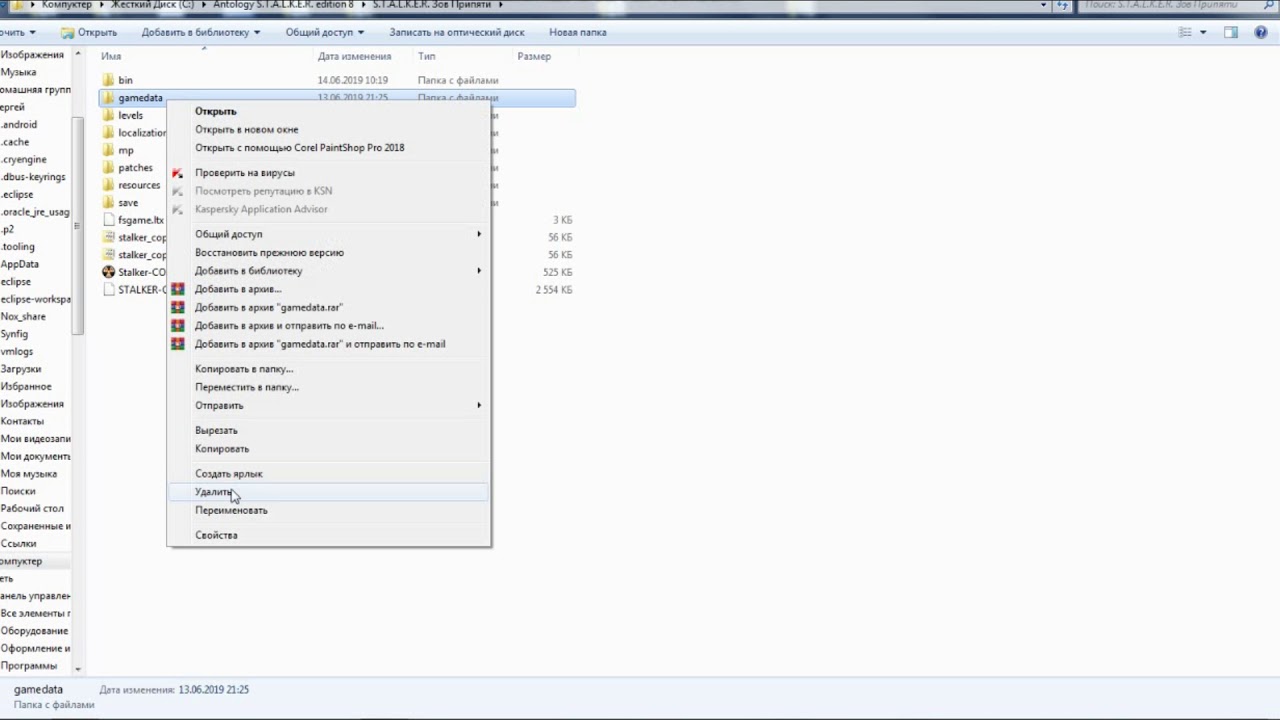
Task: Click navigation pane scrollbar down arrow
Action: click(x=78, y=670)
